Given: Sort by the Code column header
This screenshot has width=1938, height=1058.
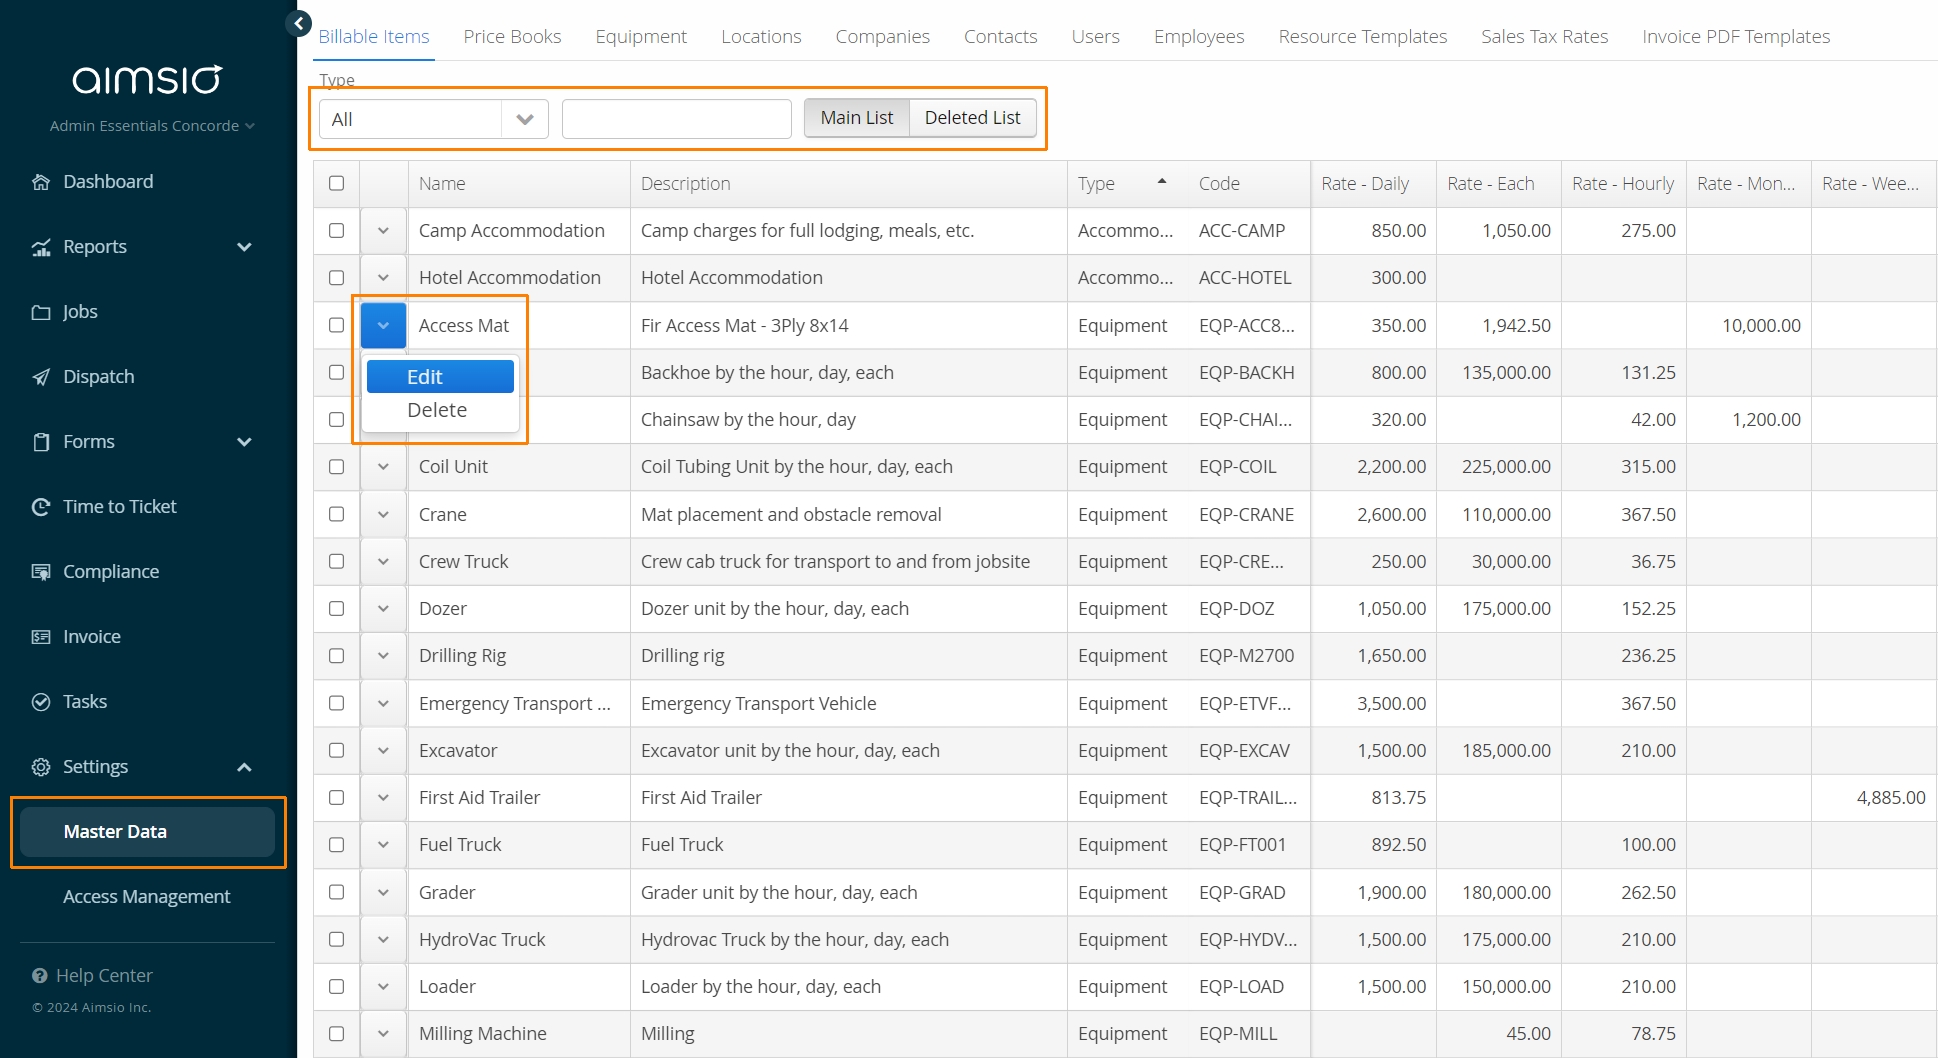Looking at the screenshot, I should tap(1249, 183).
